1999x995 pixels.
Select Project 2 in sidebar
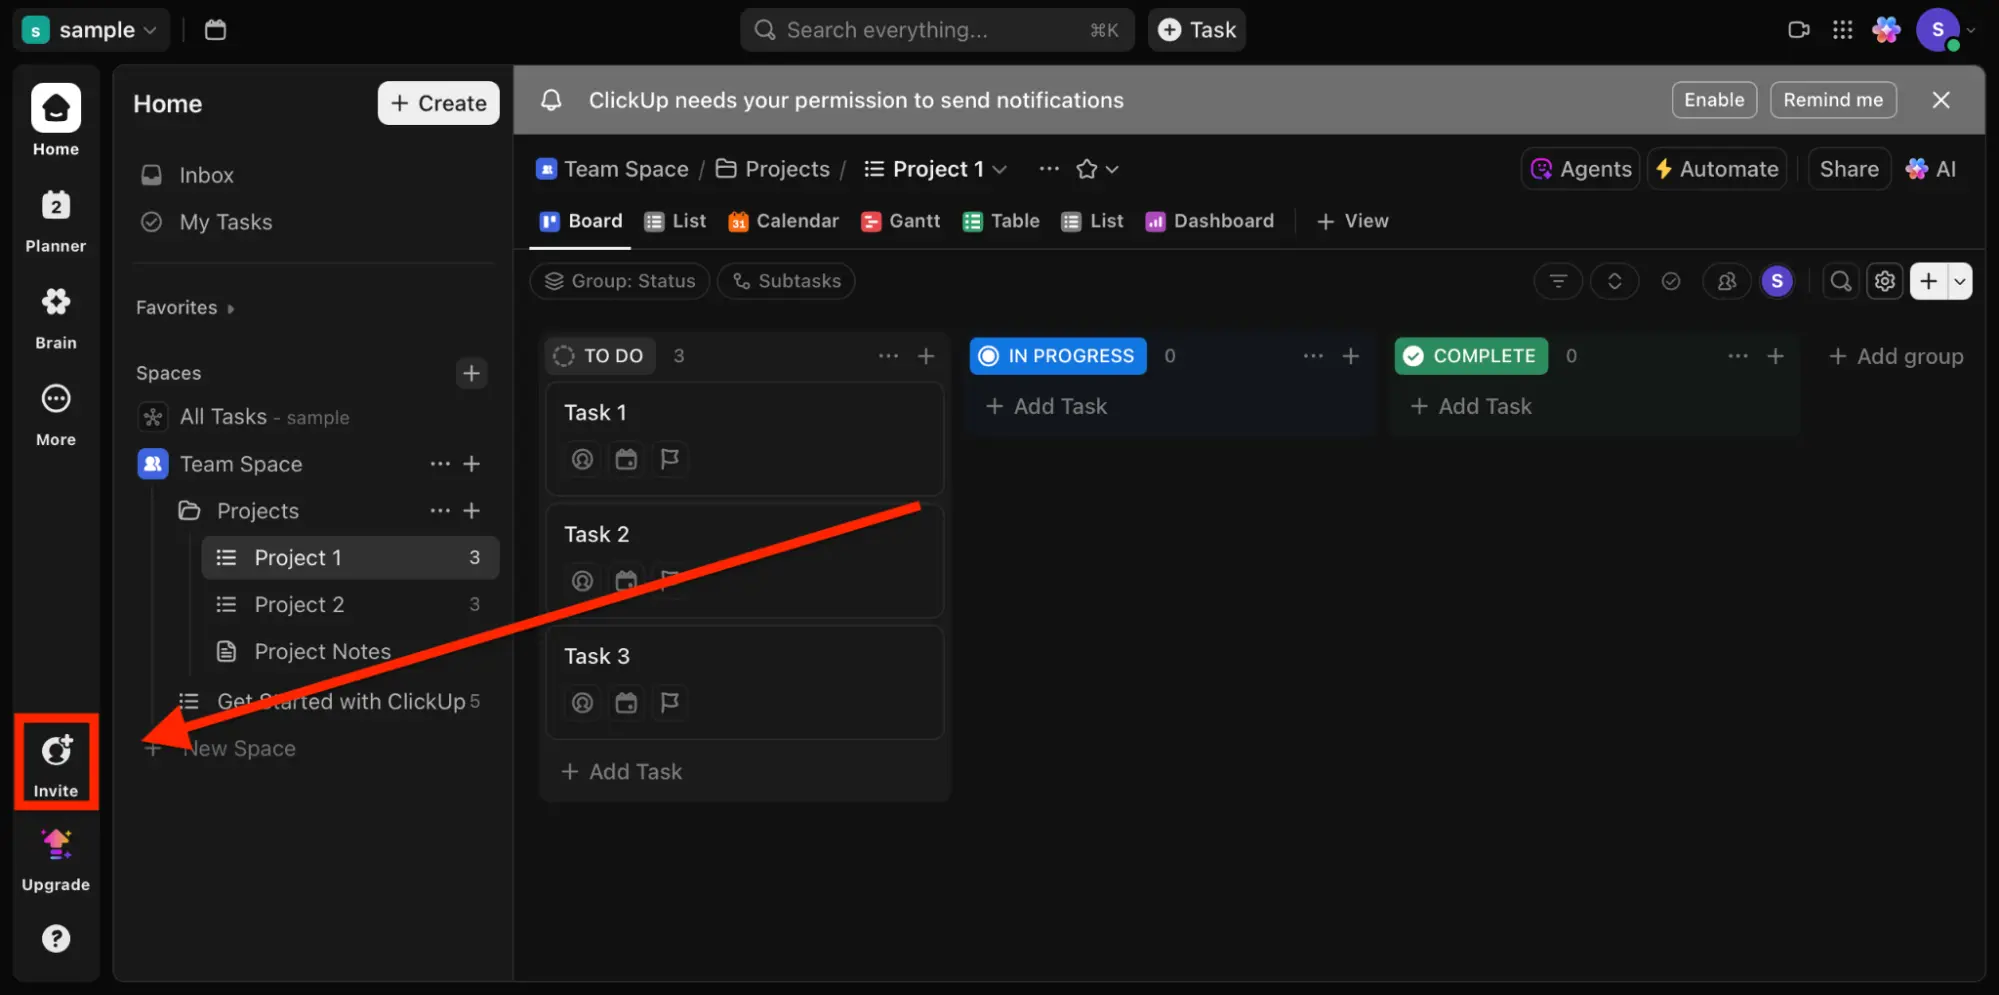coord(350,605)
